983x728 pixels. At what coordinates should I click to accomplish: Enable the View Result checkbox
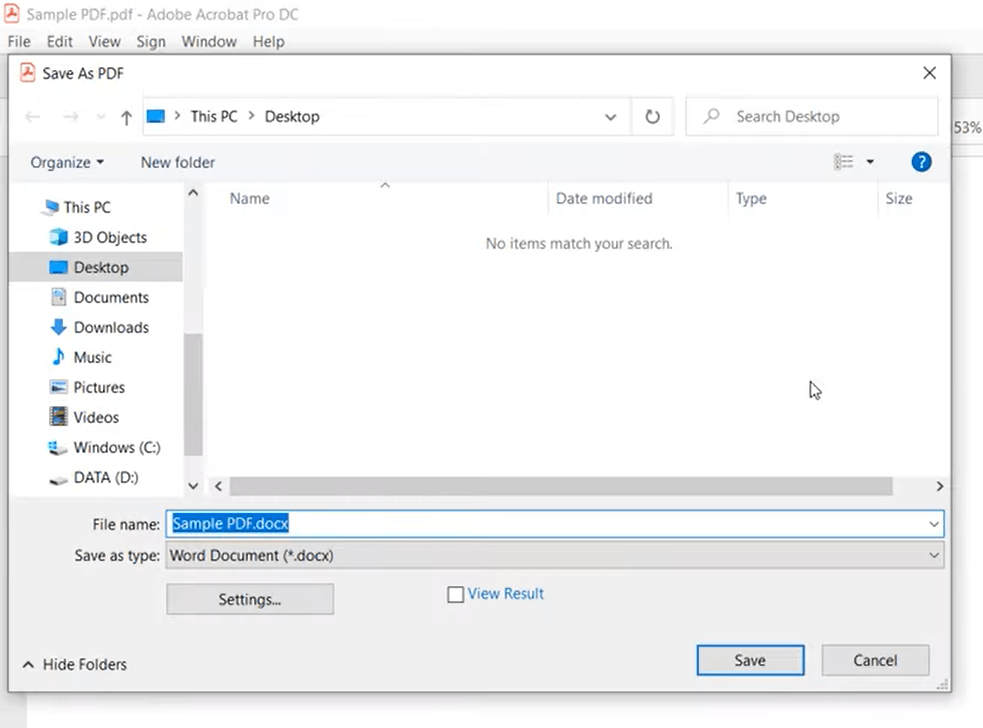456,593
